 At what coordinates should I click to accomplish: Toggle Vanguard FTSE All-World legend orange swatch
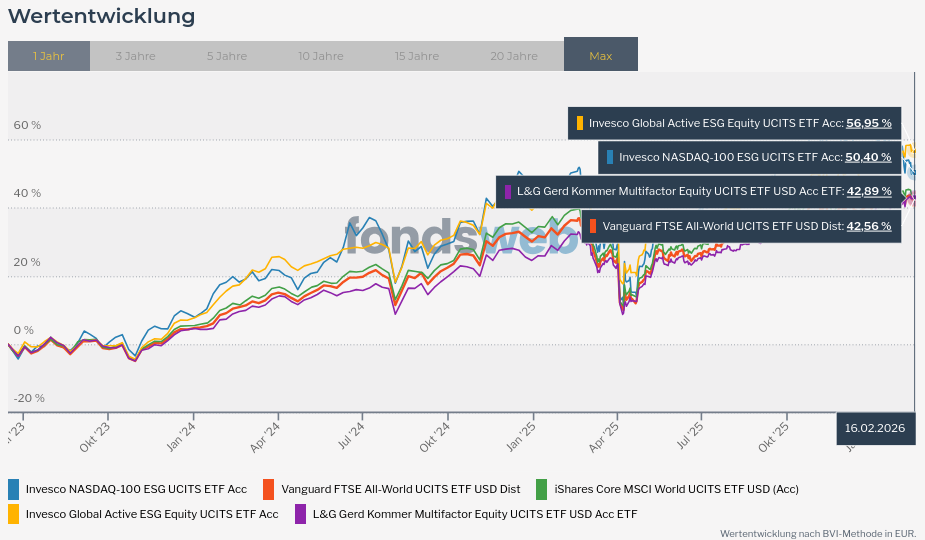pos(269,489)
